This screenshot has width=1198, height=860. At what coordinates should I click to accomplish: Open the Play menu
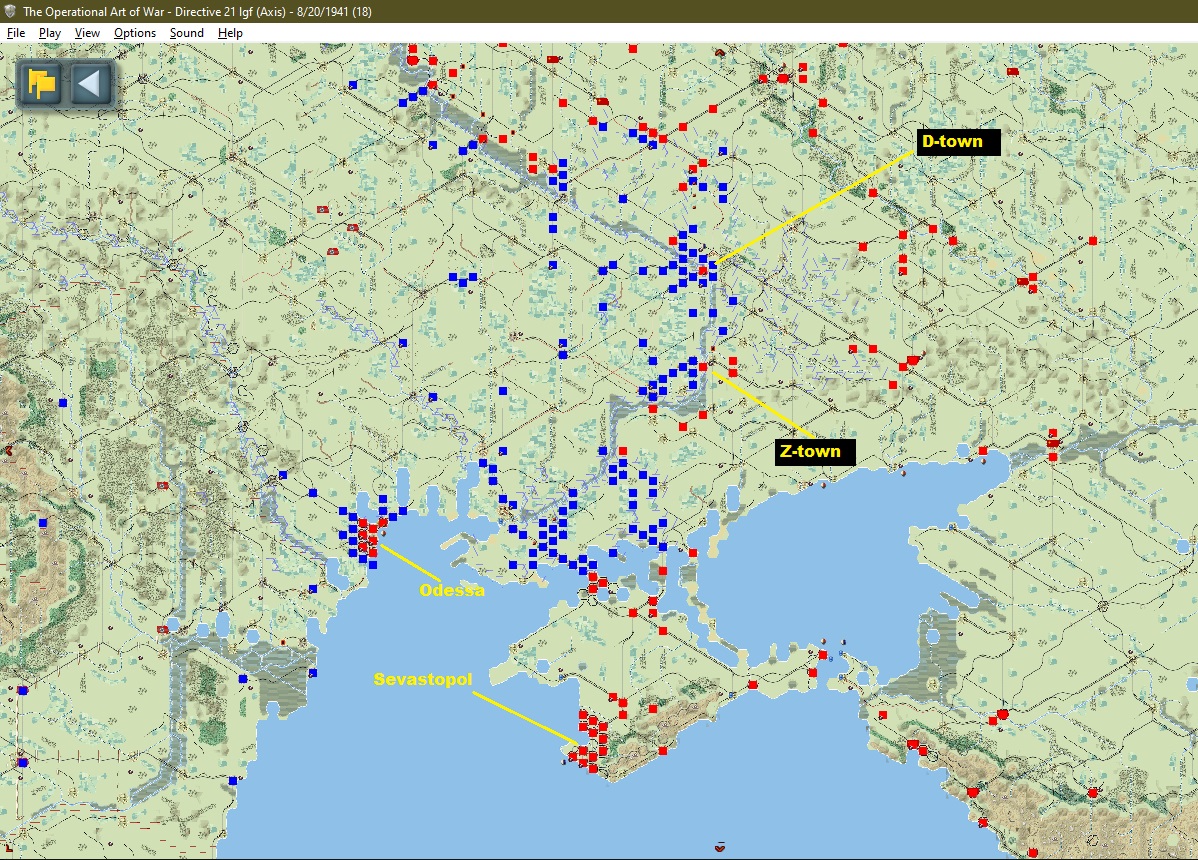coord(50,33)
